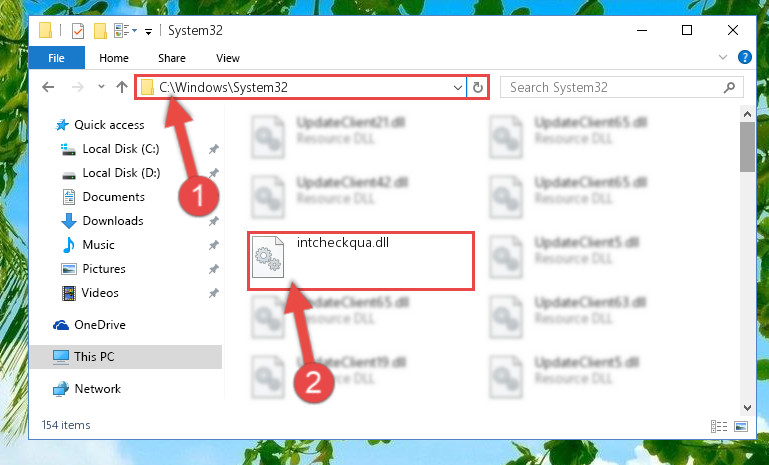The image size is (769, 465).
Task: Go up one folder level
Action: [x=122, y=87]
